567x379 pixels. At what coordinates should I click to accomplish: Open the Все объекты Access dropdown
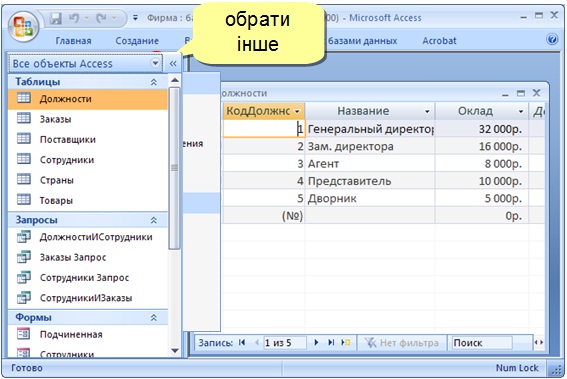click(x=155, y=63)
